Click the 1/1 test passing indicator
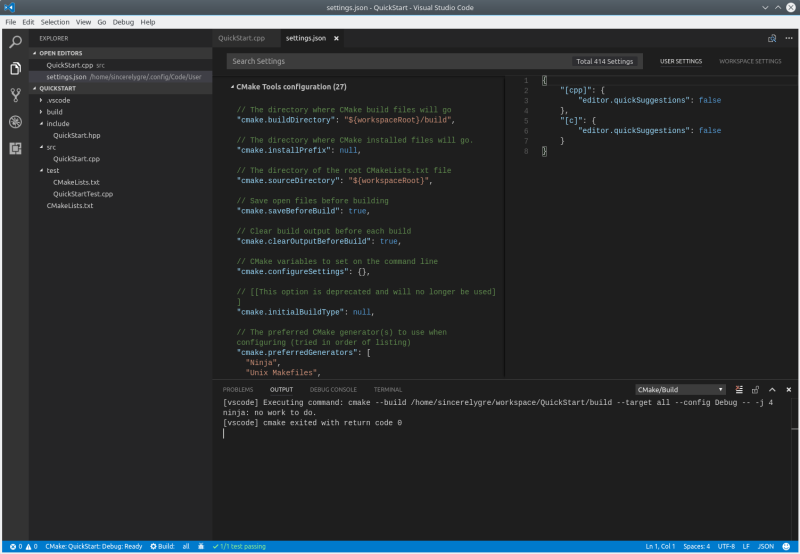This screenshot has height=554, width=800. click(239, 546)
